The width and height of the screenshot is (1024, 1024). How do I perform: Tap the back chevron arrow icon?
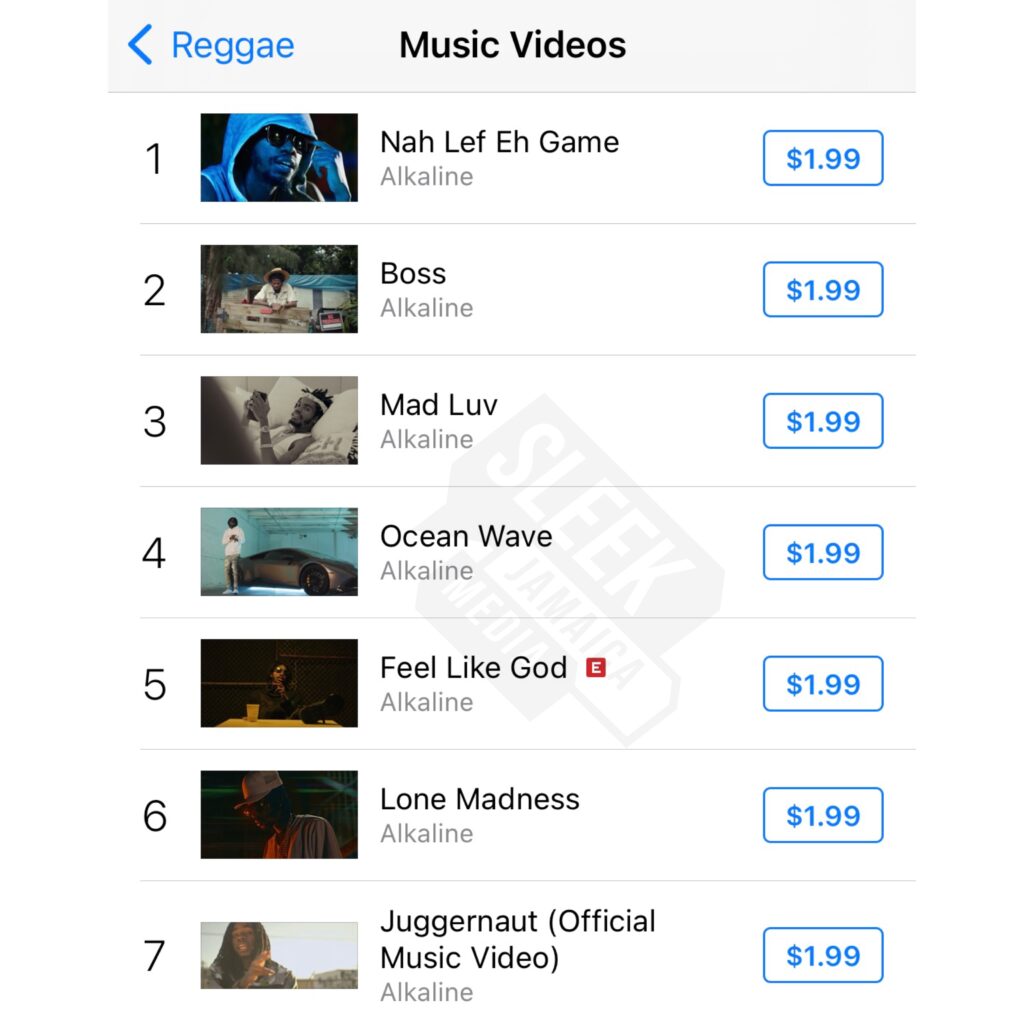140,44
